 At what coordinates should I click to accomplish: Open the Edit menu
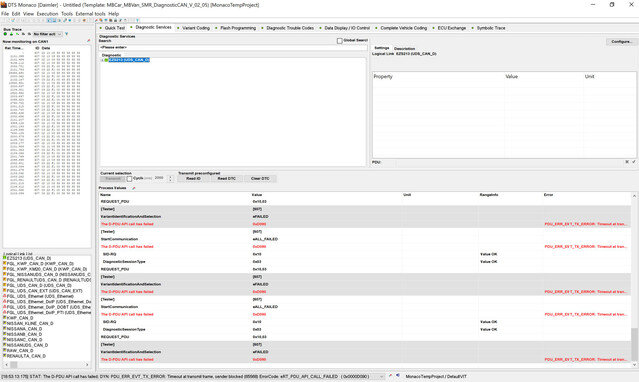tap(16, 13)
